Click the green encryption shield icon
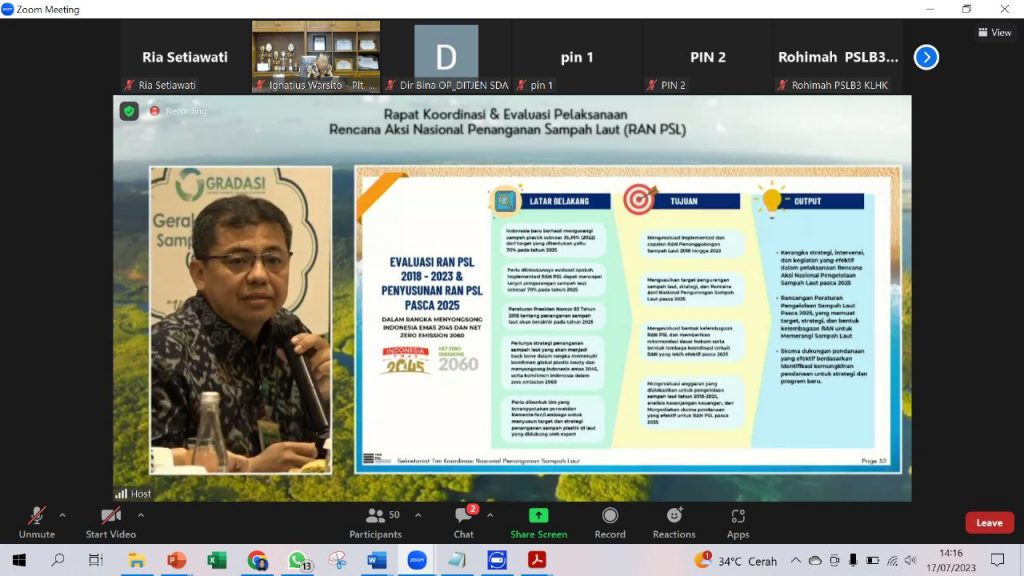Screen dimensions: 1024x576 pyautogui.click(x=130, y=111)
